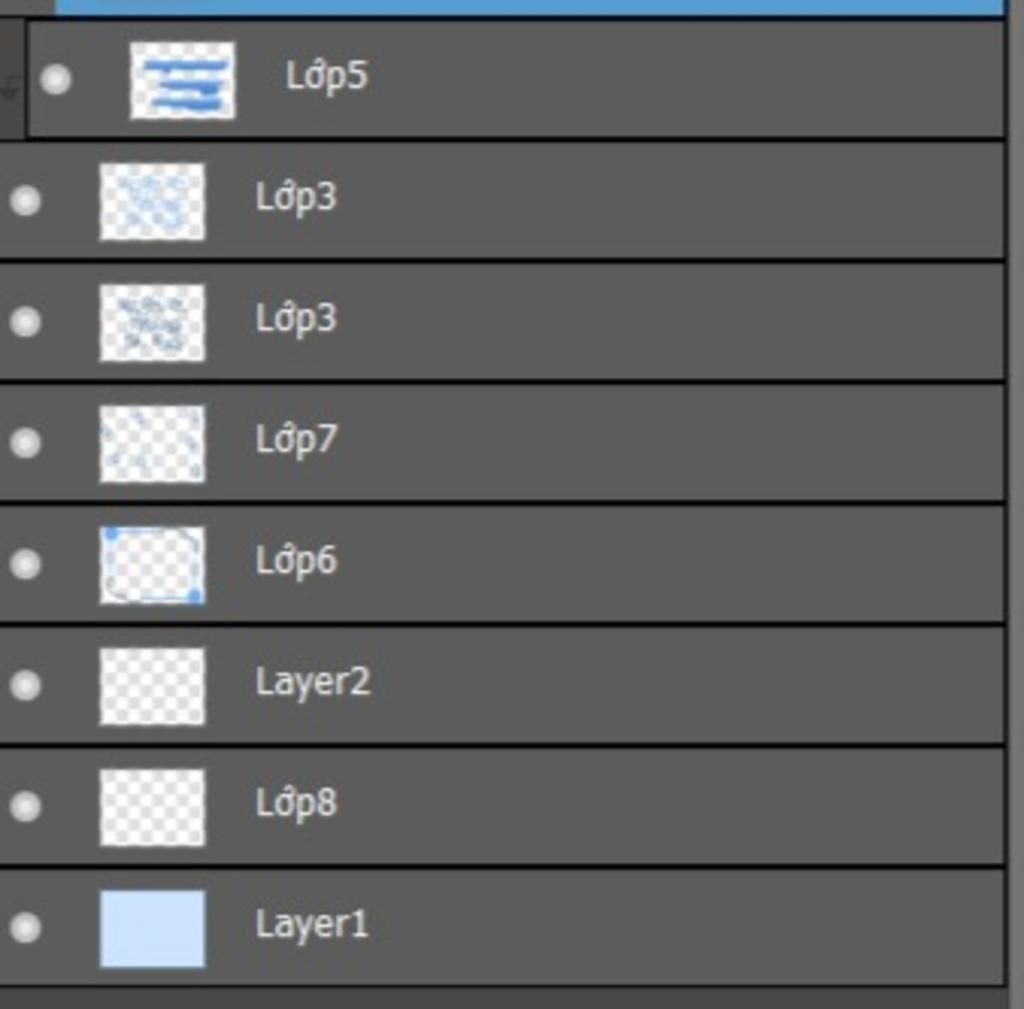The image size is (1024, 1009).
Task: Select the Lớp8 layer row
Action: (502, 807)
